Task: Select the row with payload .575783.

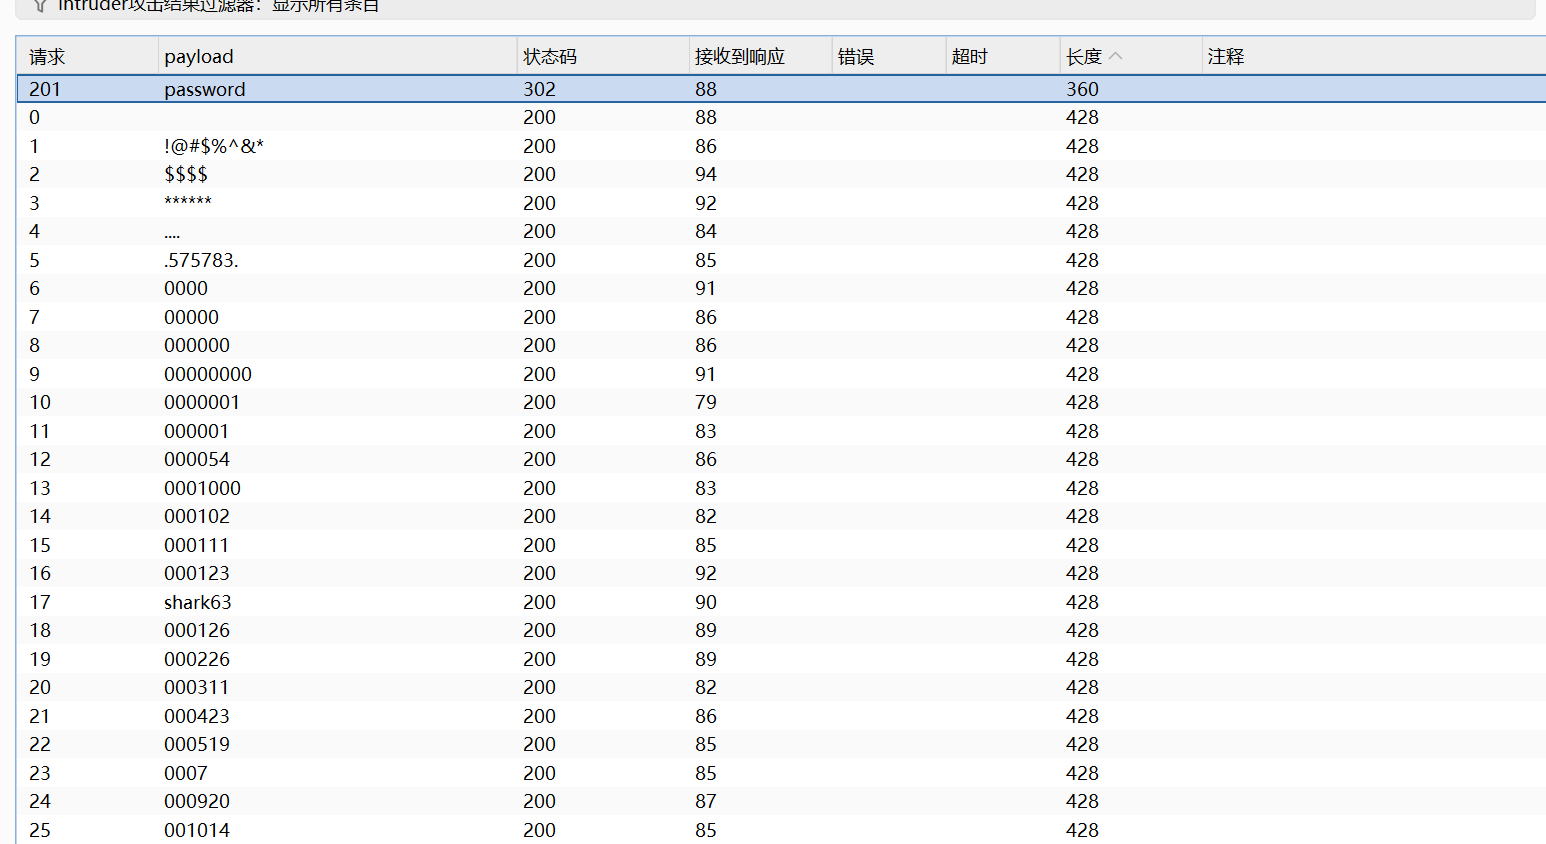Action: [400, 260]
